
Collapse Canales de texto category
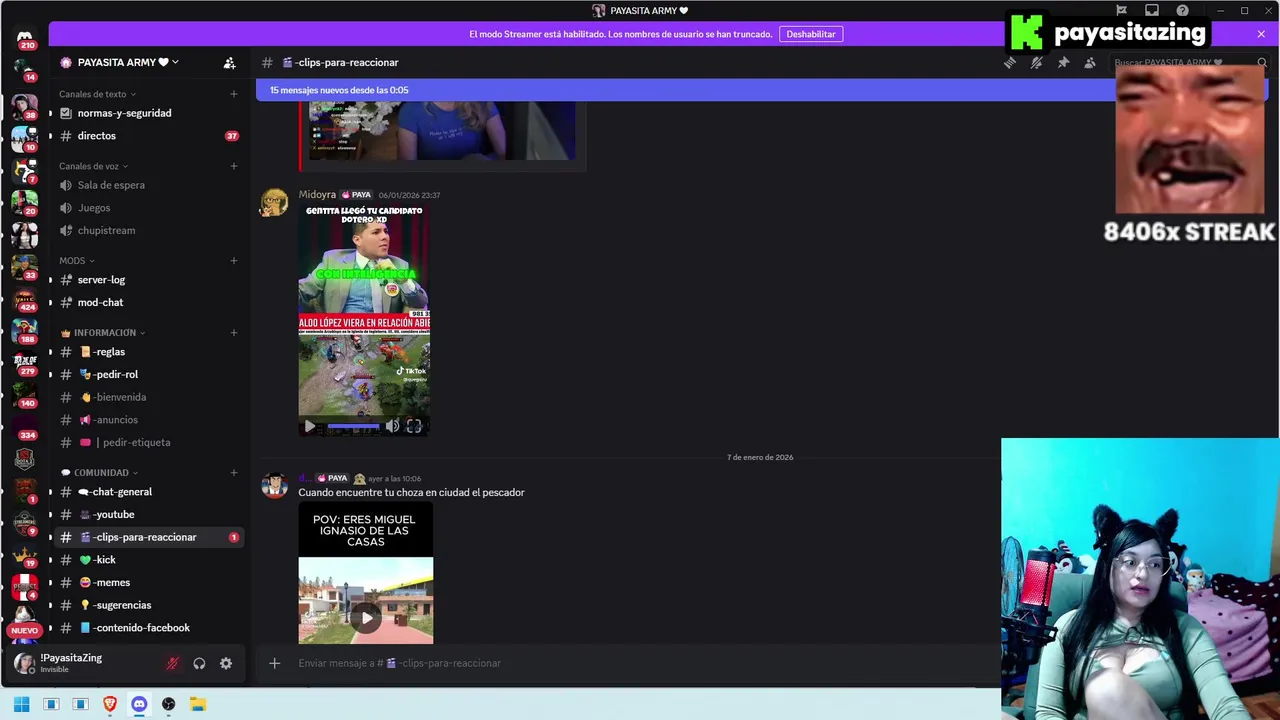(97, 94)
